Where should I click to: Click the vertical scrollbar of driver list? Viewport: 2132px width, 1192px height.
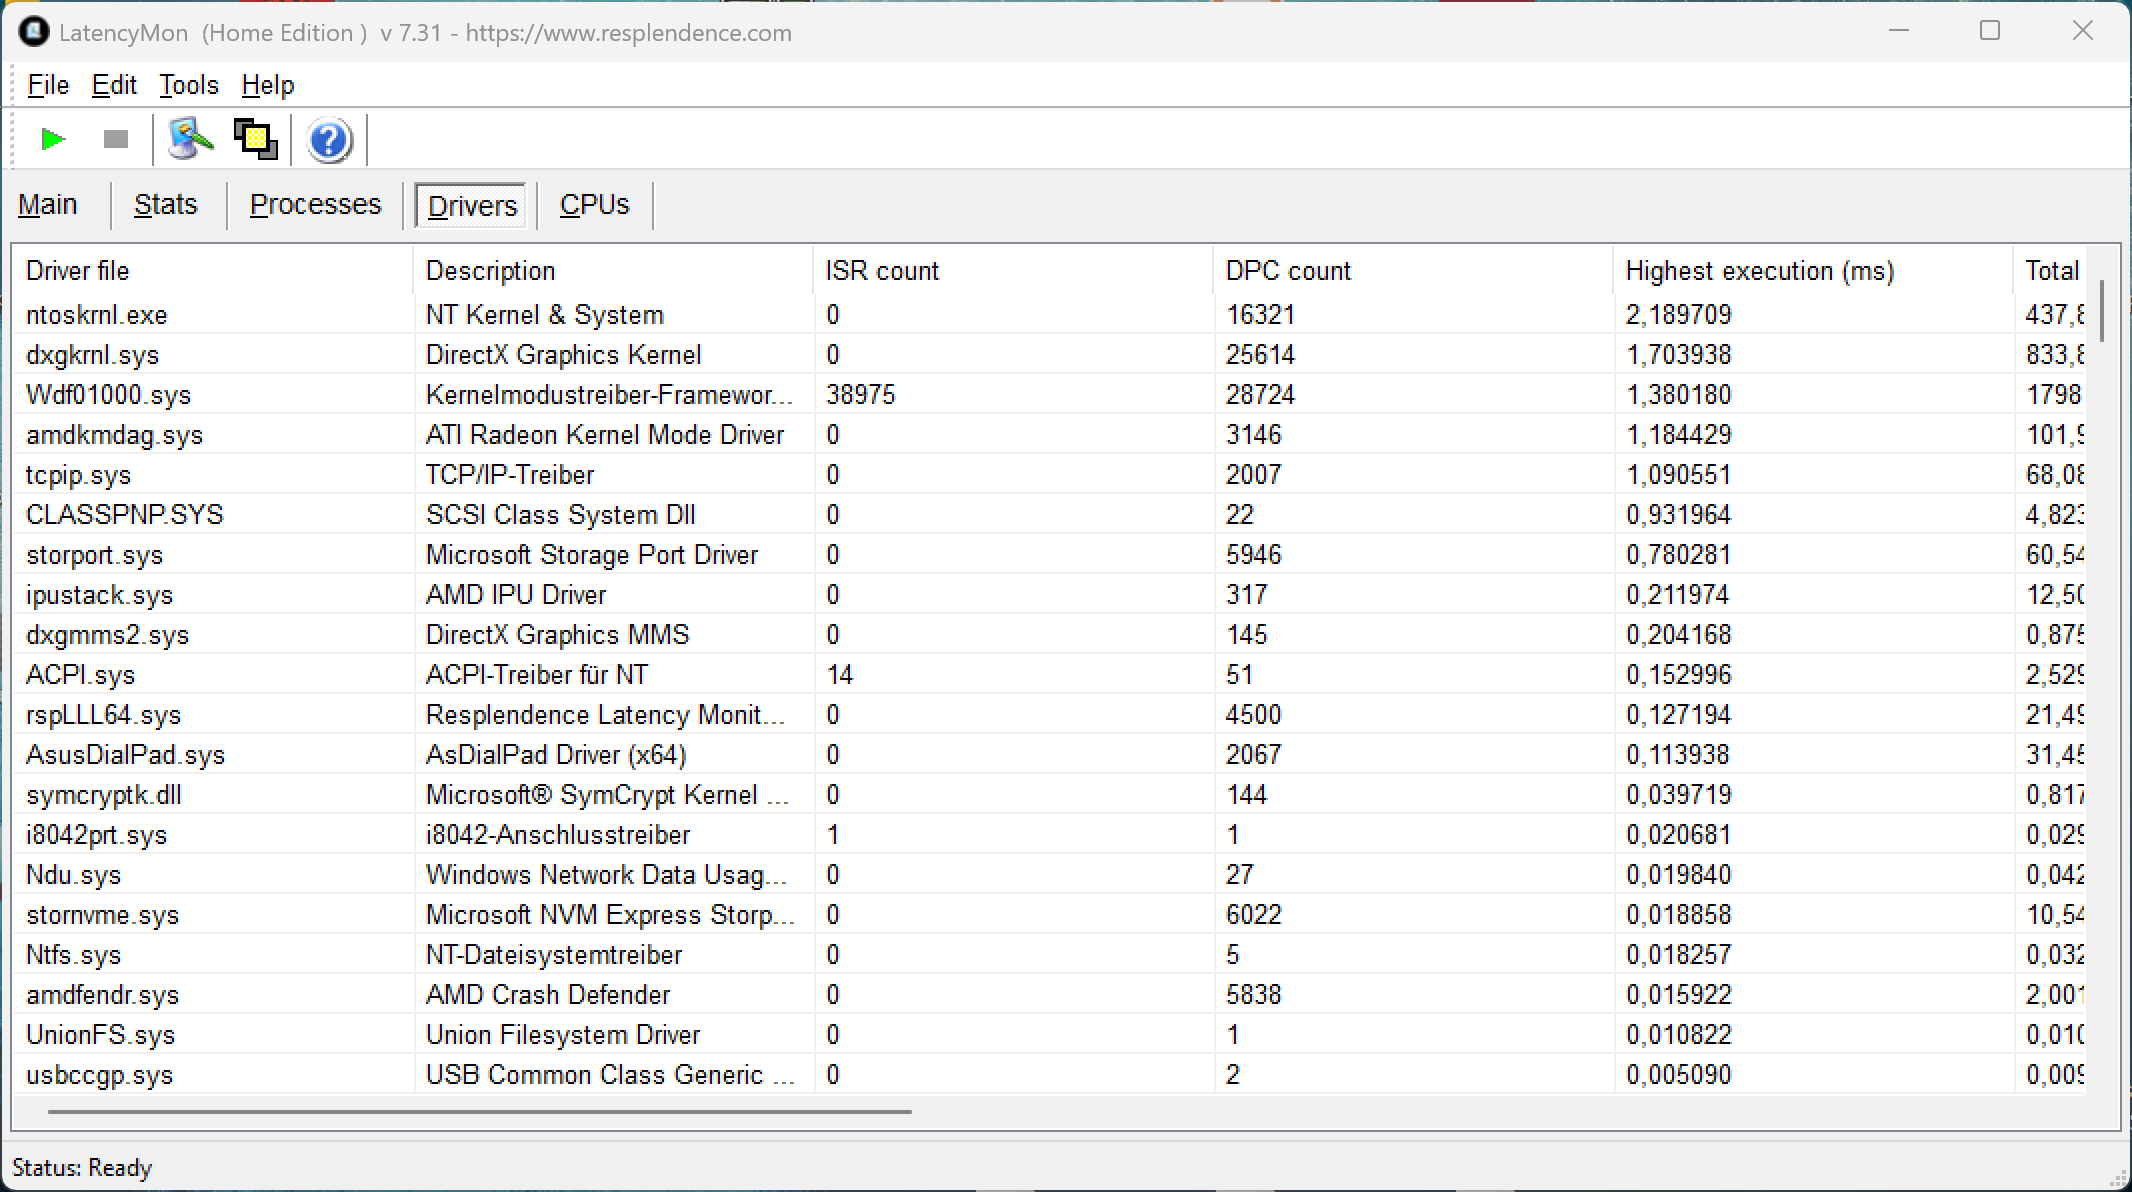tap(2102, 311)
